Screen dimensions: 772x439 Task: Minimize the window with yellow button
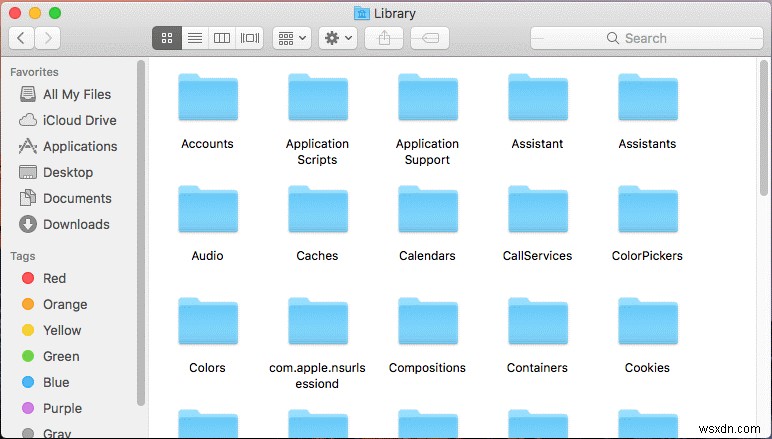(35, 13)
